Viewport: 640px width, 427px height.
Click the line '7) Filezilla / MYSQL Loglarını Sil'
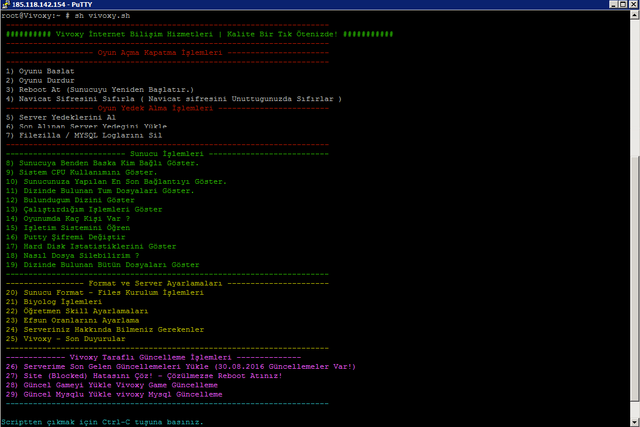click(x=84, y=135)
